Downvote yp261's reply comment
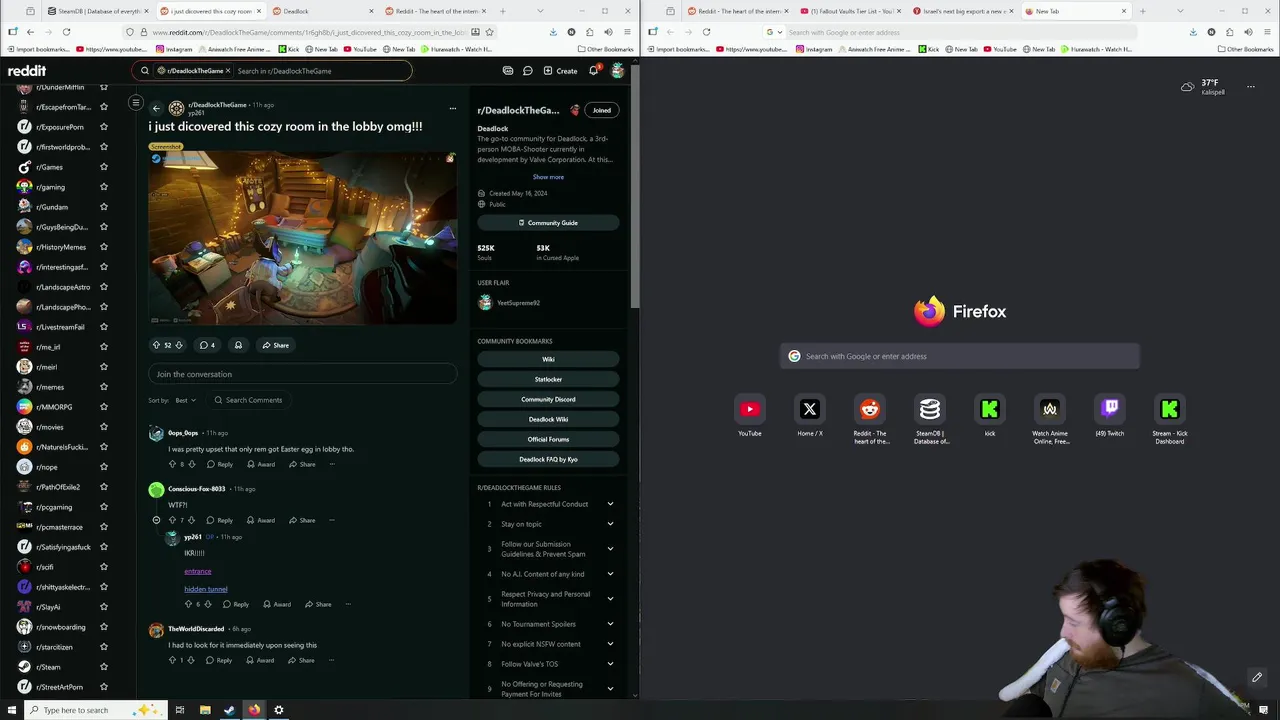The image size is (1280, 720). click(209, 604)
